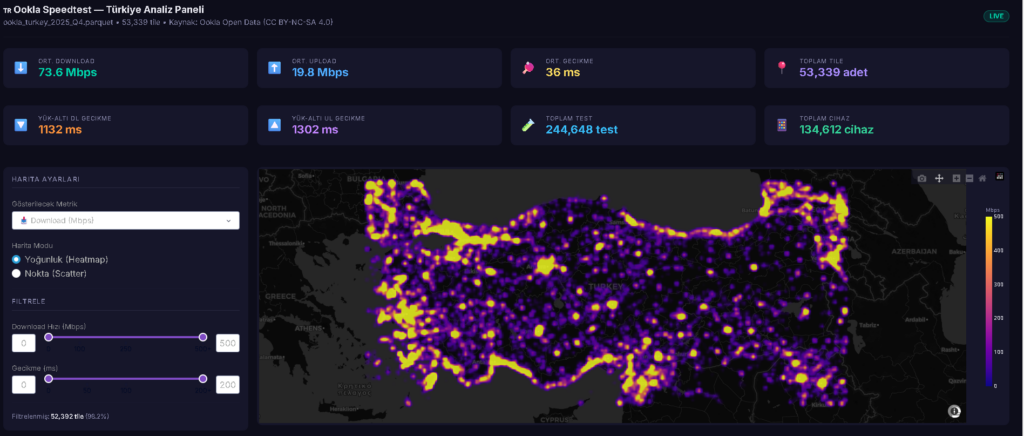Click the LIVE status badge
Image resolution: width=1024 pixels, height=436 pixels.
point(997,16)
